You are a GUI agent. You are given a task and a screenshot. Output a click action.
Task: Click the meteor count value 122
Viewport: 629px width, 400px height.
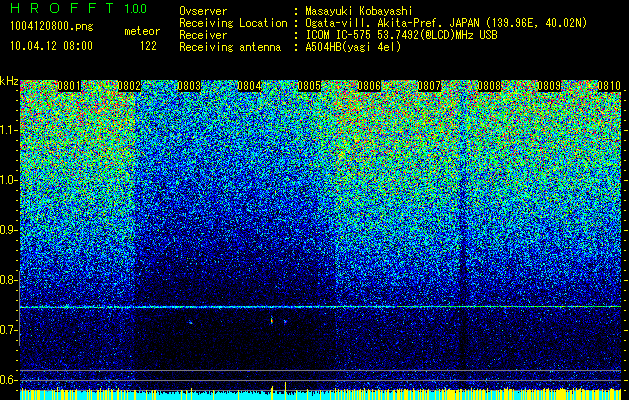148,46
